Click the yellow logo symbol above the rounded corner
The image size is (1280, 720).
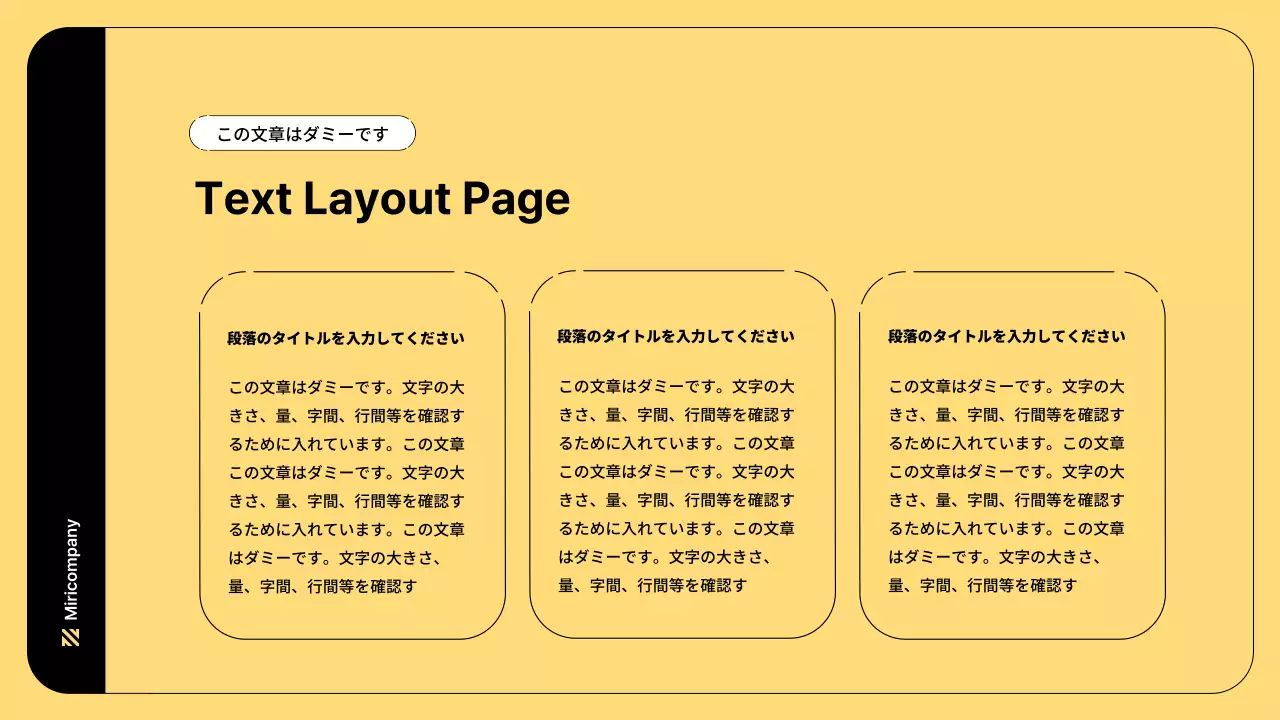click(69, 637)
